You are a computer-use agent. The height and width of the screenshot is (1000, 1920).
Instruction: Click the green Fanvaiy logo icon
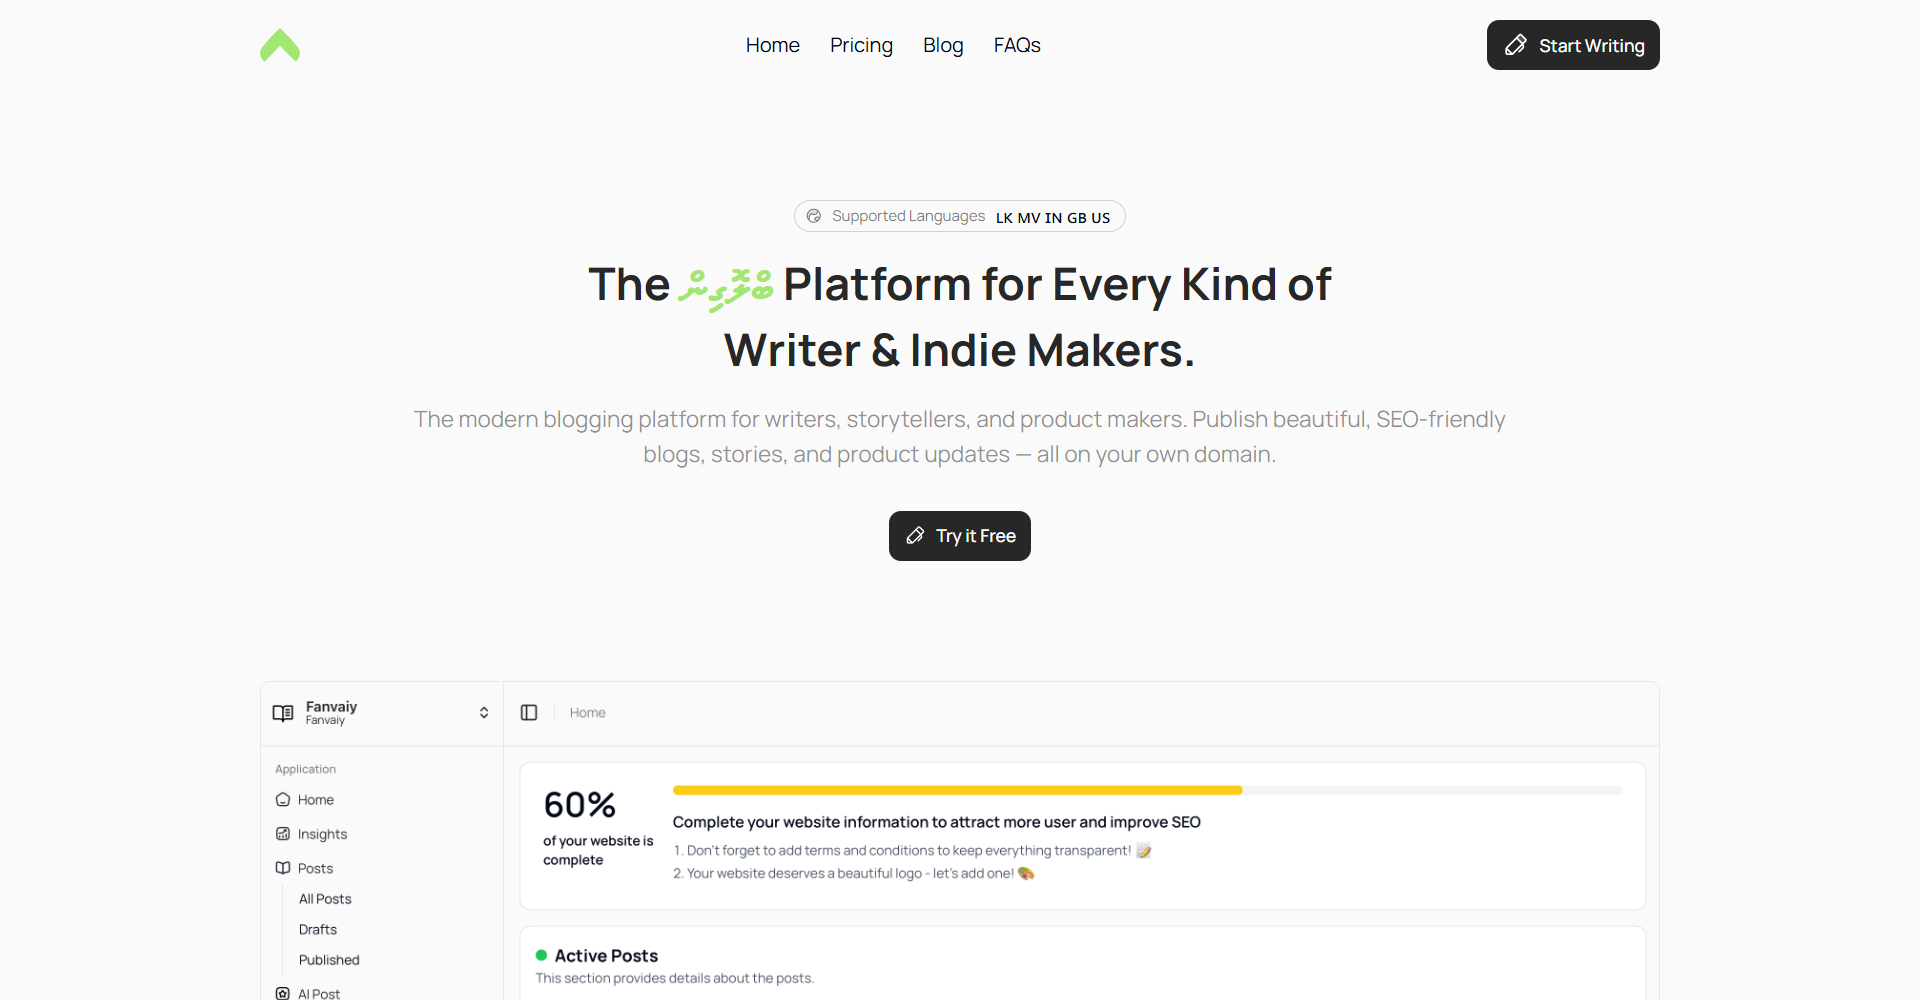coord(280,45)
